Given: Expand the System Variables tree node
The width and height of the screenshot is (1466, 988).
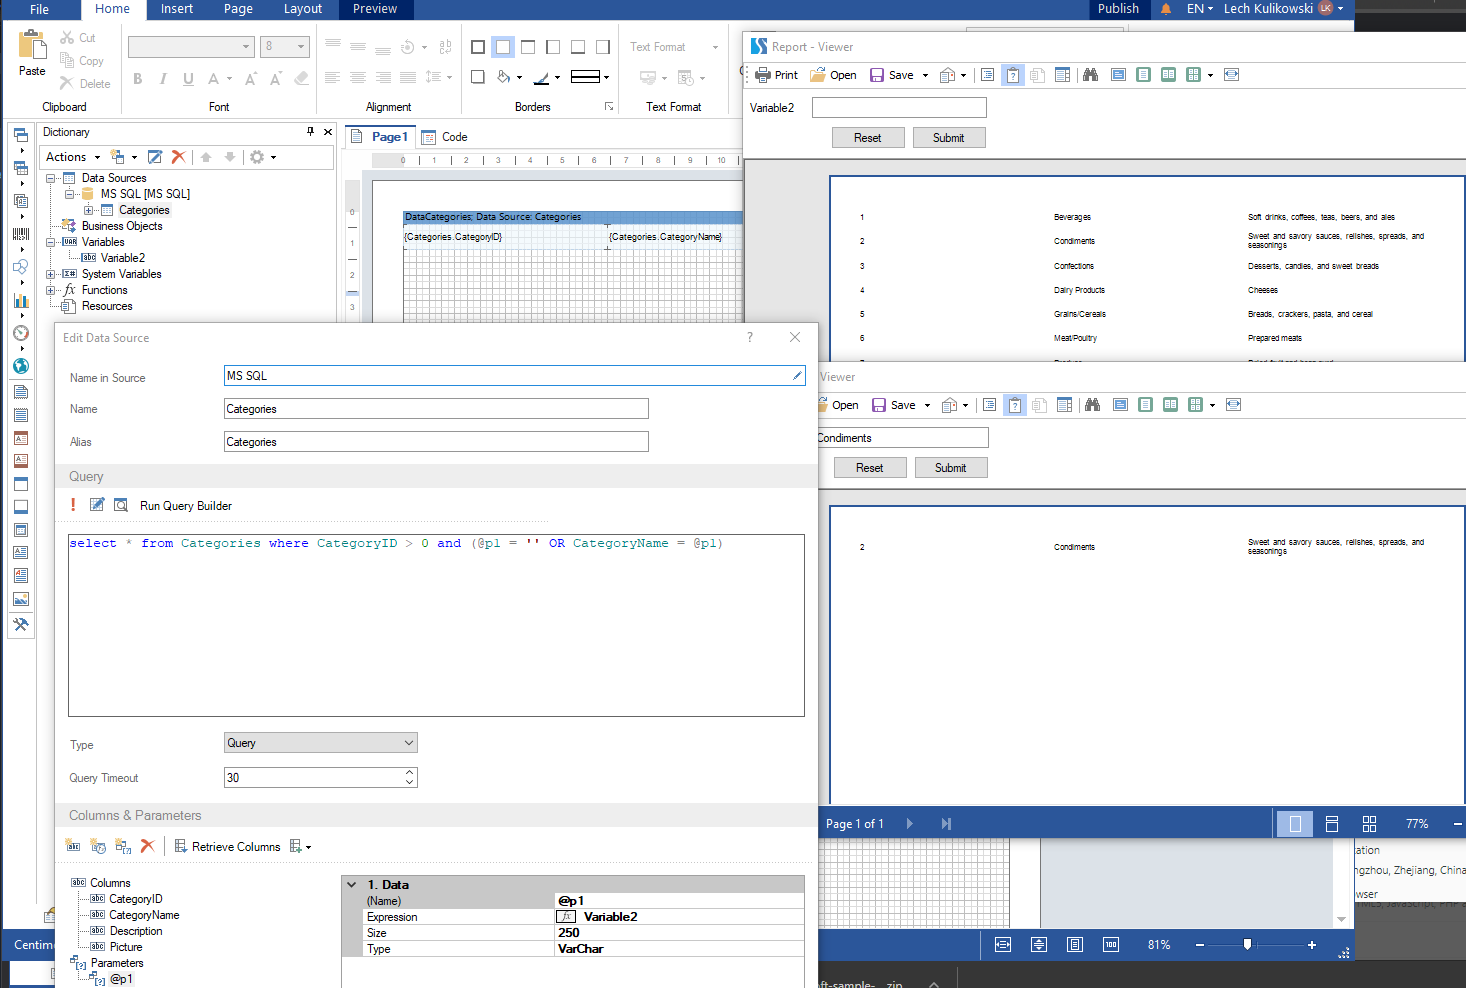Looking at the screenshot, I should [x=50, y=274].
